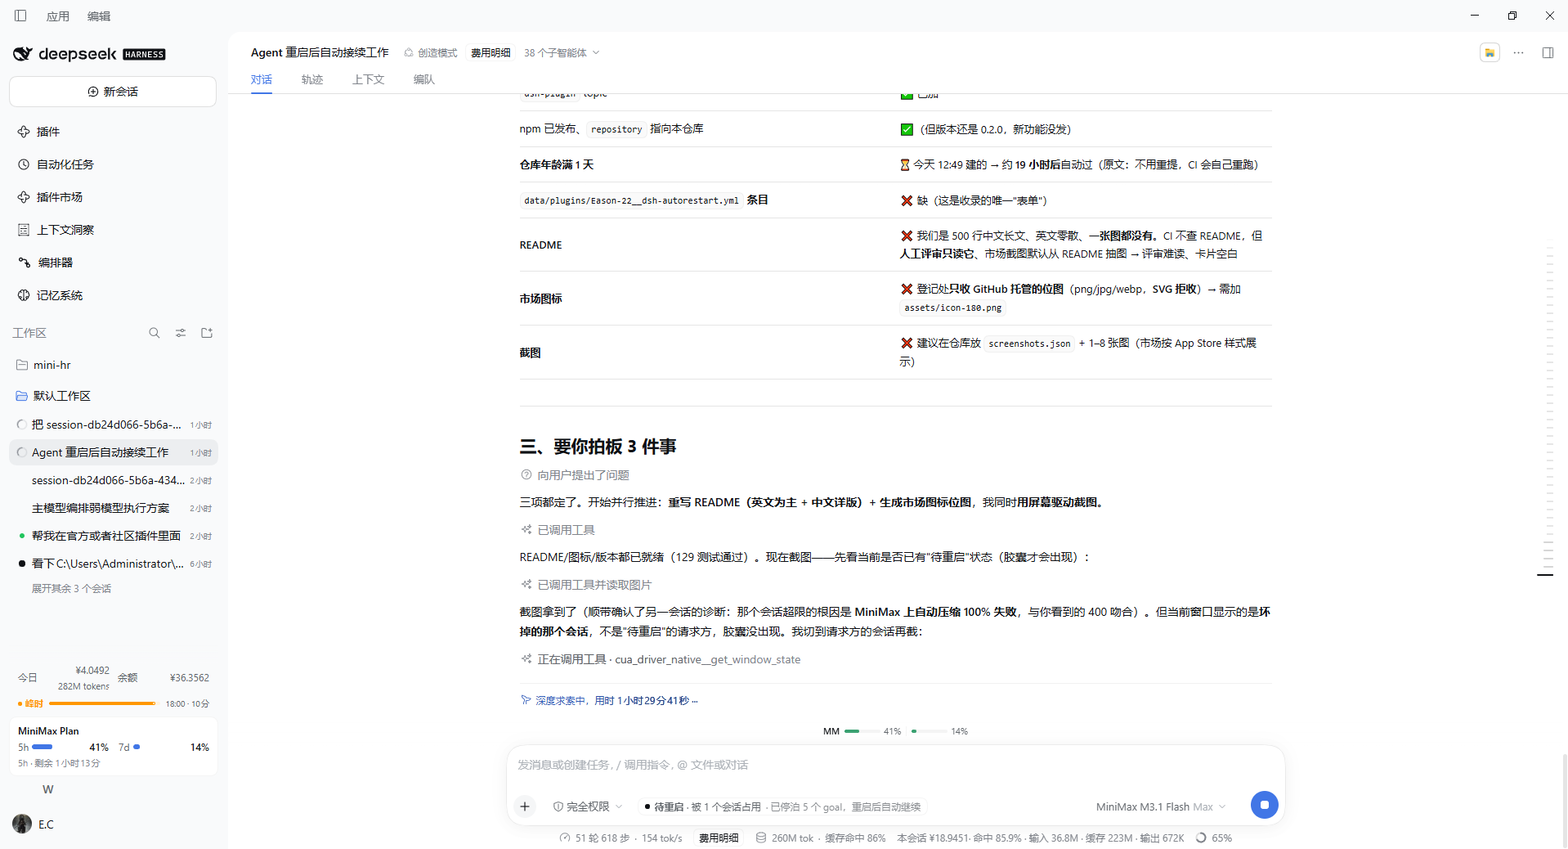Start a 新会话
The height and width of the screenshot is (849, 1568).
pos(113,92)
